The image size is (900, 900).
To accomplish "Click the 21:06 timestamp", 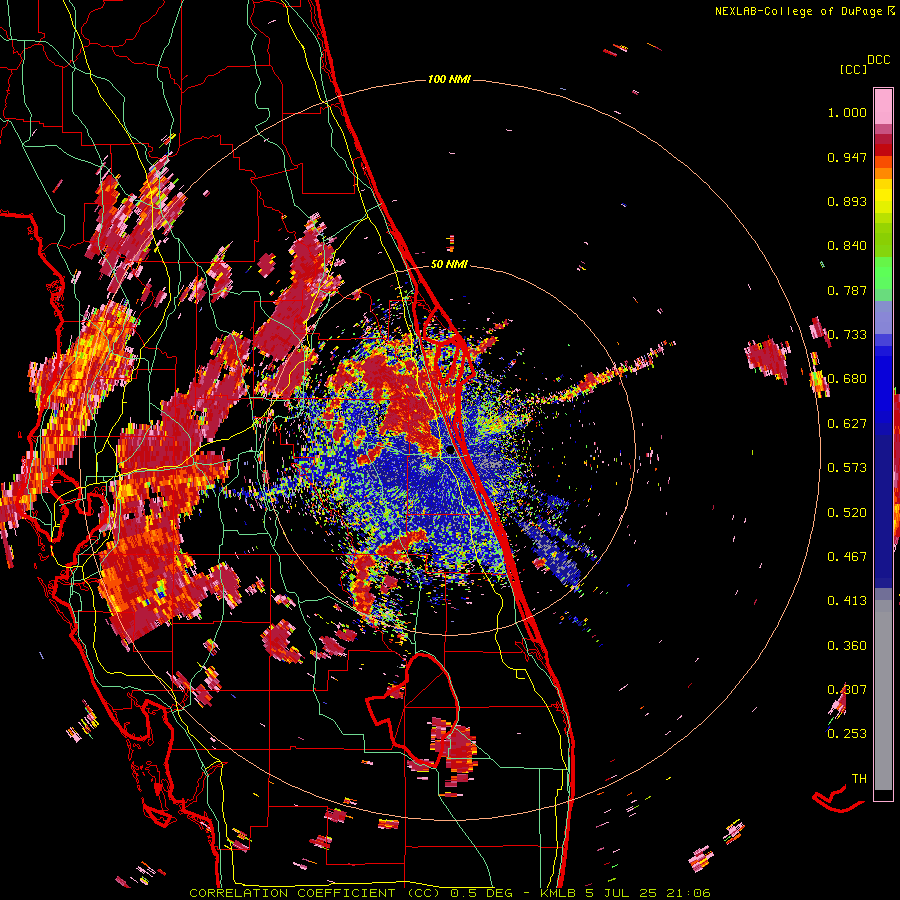I will click(x=688, y=893).
